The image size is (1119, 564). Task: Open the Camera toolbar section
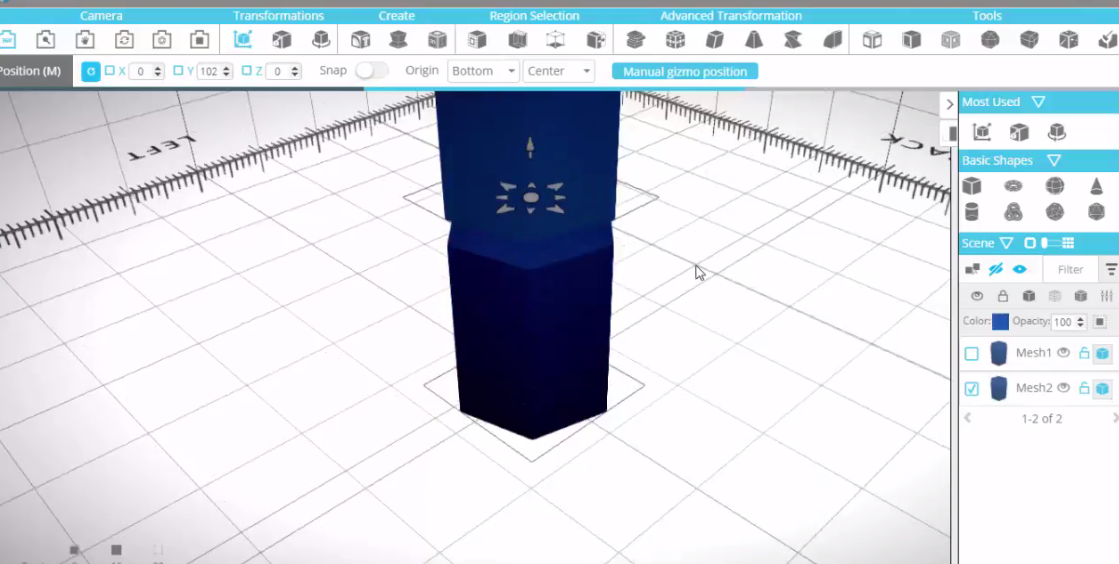(x=101, y=16)
